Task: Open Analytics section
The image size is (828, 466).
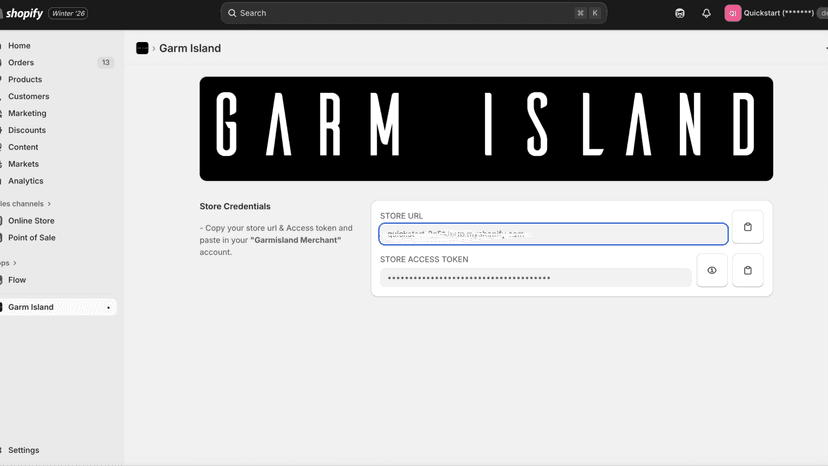Action: 25,181
